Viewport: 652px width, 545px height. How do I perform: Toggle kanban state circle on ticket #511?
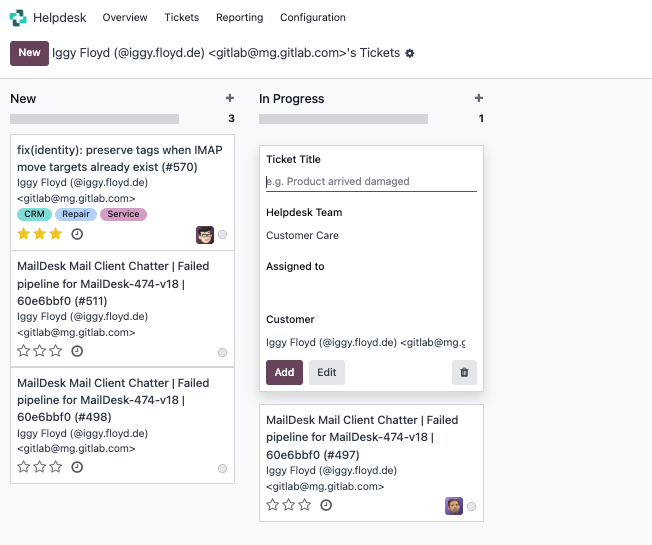coord(222,353)
